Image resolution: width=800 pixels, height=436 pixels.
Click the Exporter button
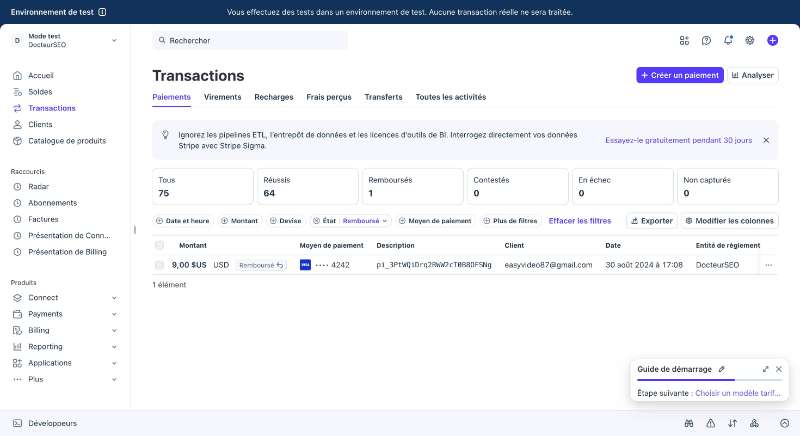point(652,221)
